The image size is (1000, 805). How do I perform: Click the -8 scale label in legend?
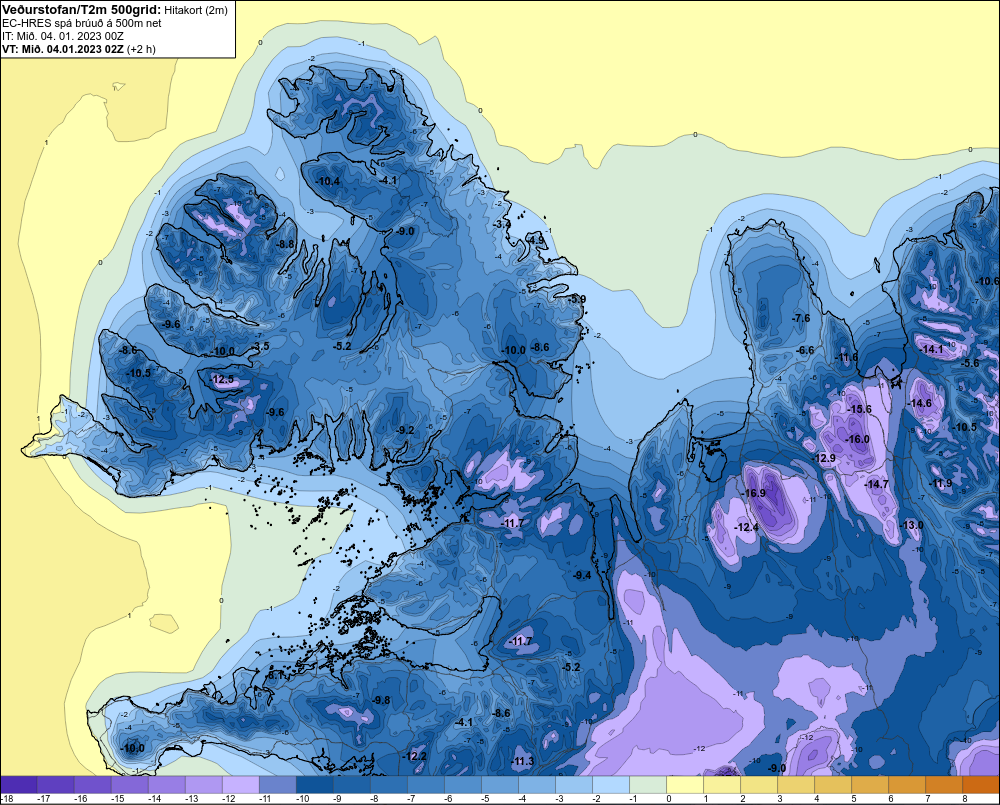click(374, 799)
